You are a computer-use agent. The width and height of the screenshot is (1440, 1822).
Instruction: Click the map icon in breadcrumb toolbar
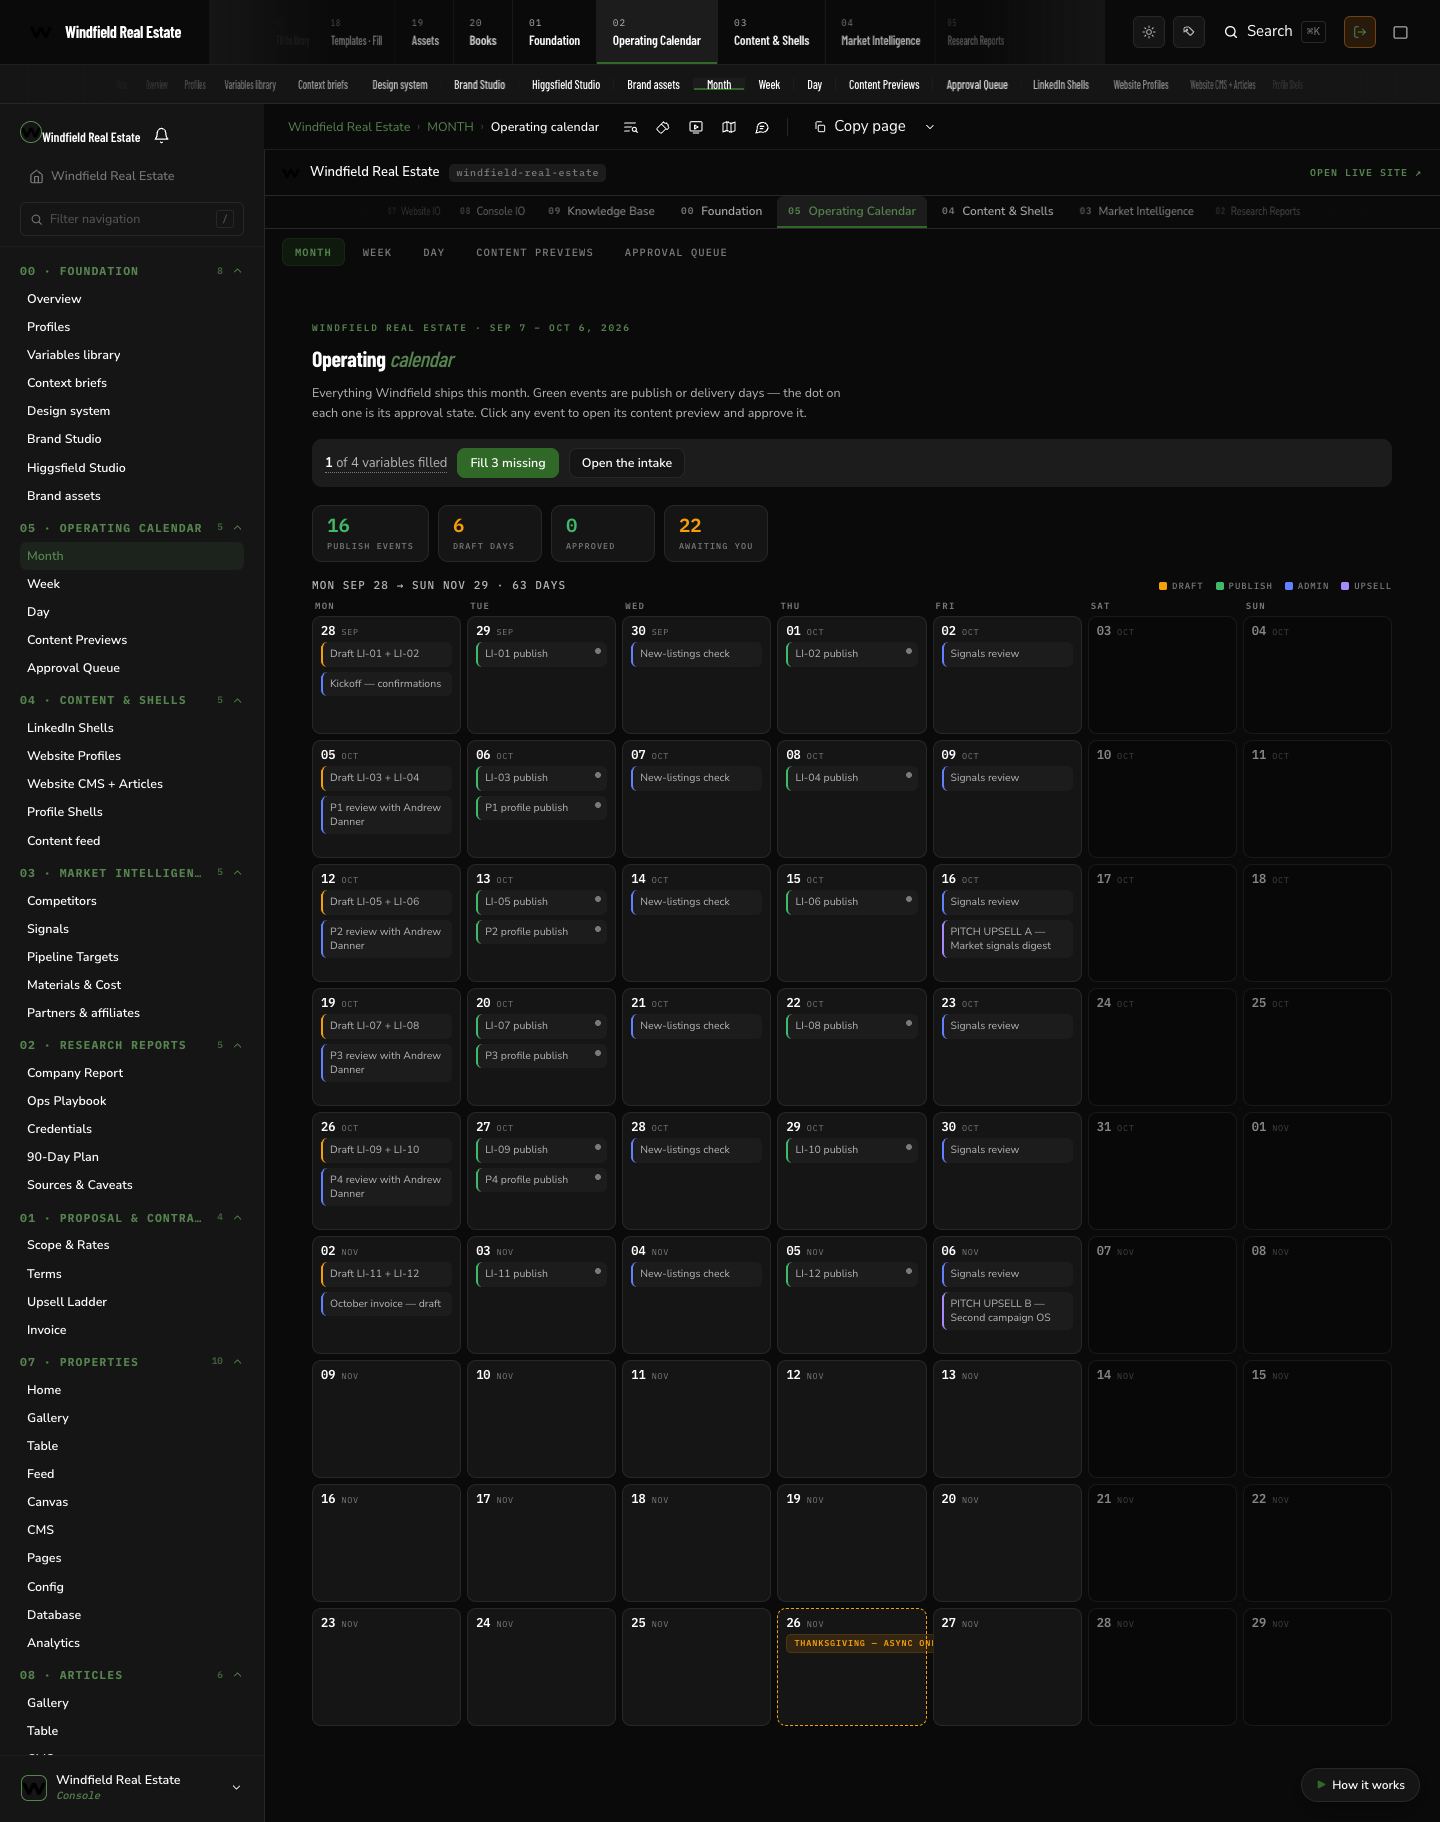(x=729, y=127)
